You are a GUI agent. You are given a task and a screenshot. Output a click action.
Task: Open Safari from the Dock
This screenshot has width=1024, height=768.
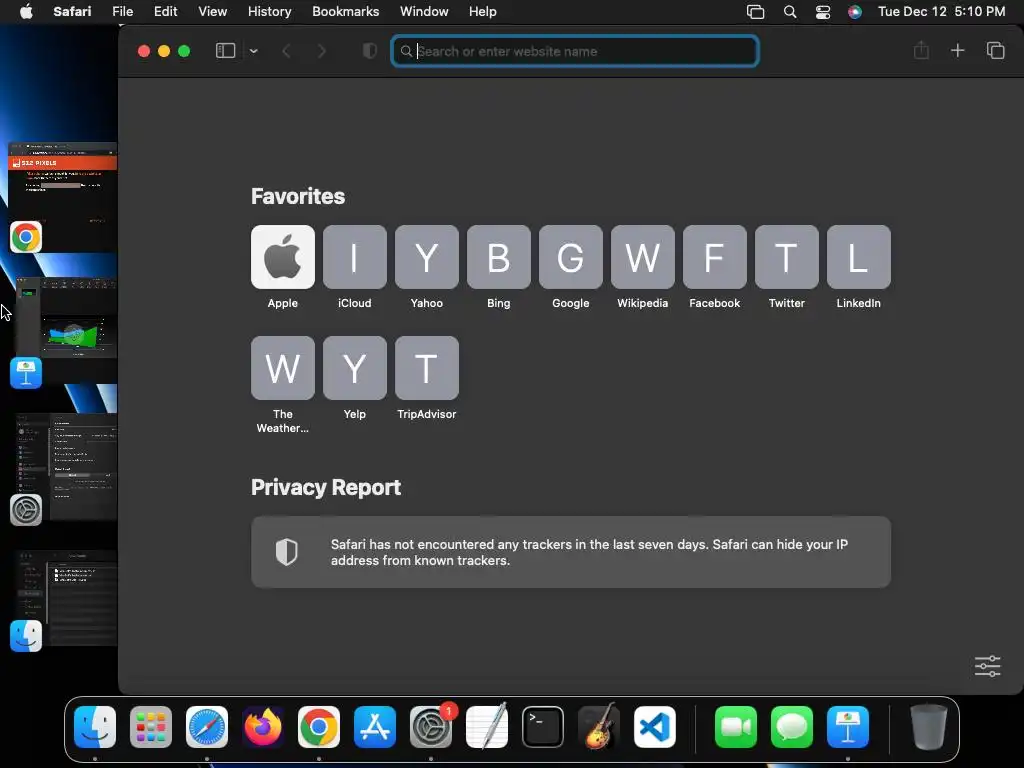[x=207, y=727]
